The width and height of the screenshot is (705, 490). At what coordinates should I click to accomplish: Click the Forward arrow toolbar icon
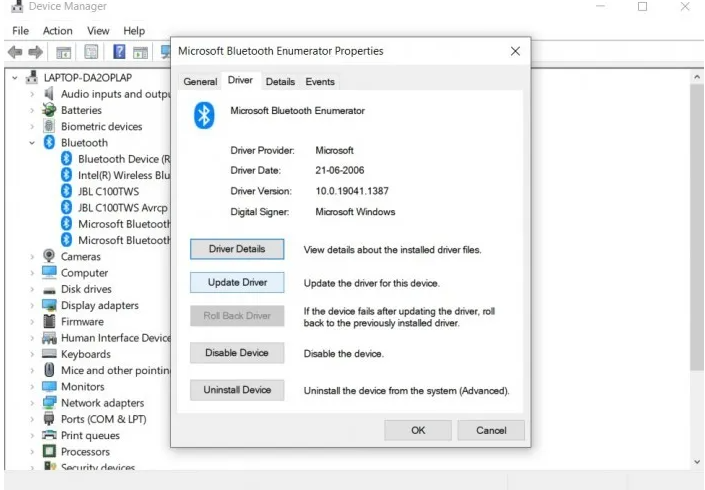pos(36,52)
